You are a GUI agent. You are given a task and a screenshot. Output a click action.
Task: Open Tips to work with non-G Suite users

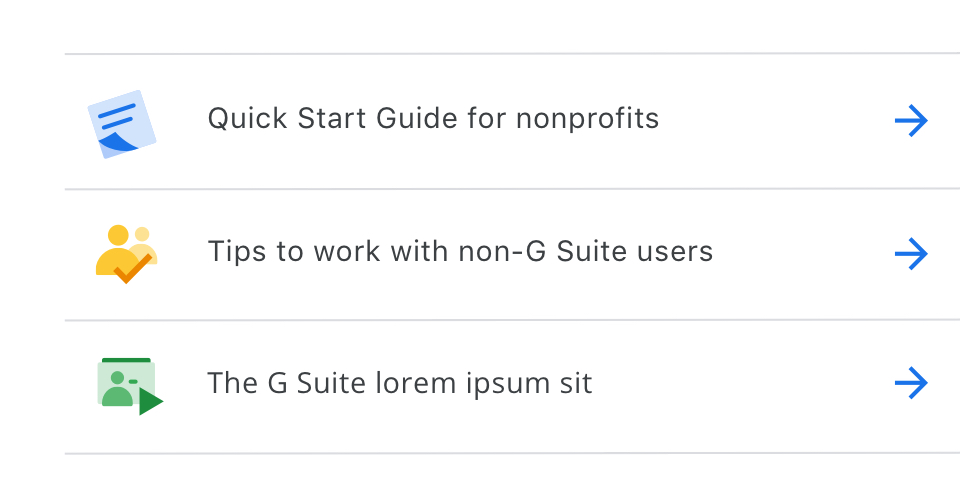[x=460, y=251]
